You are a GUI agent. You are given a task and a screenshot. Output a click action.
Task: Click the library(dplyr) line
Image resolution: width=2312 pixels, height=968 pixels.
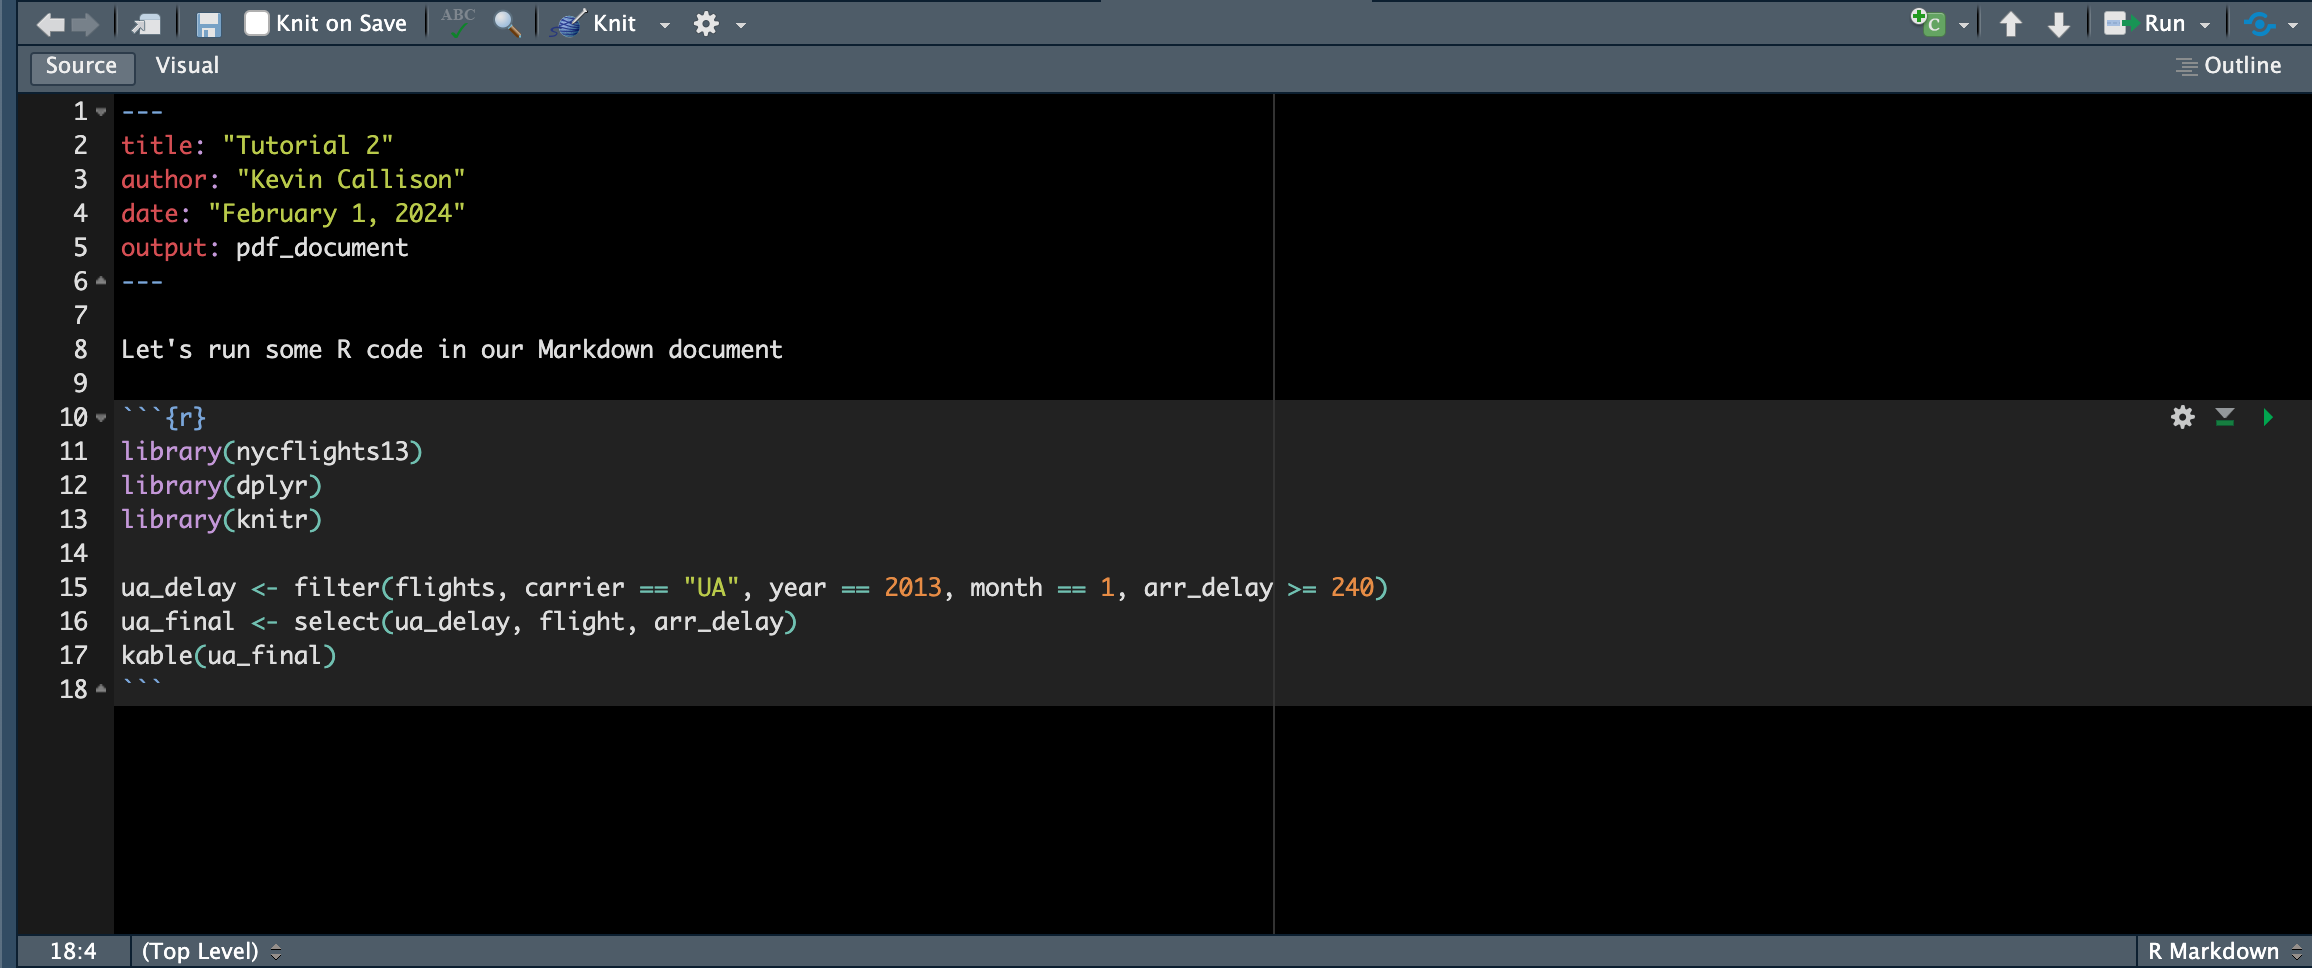[x=222, y=486]
